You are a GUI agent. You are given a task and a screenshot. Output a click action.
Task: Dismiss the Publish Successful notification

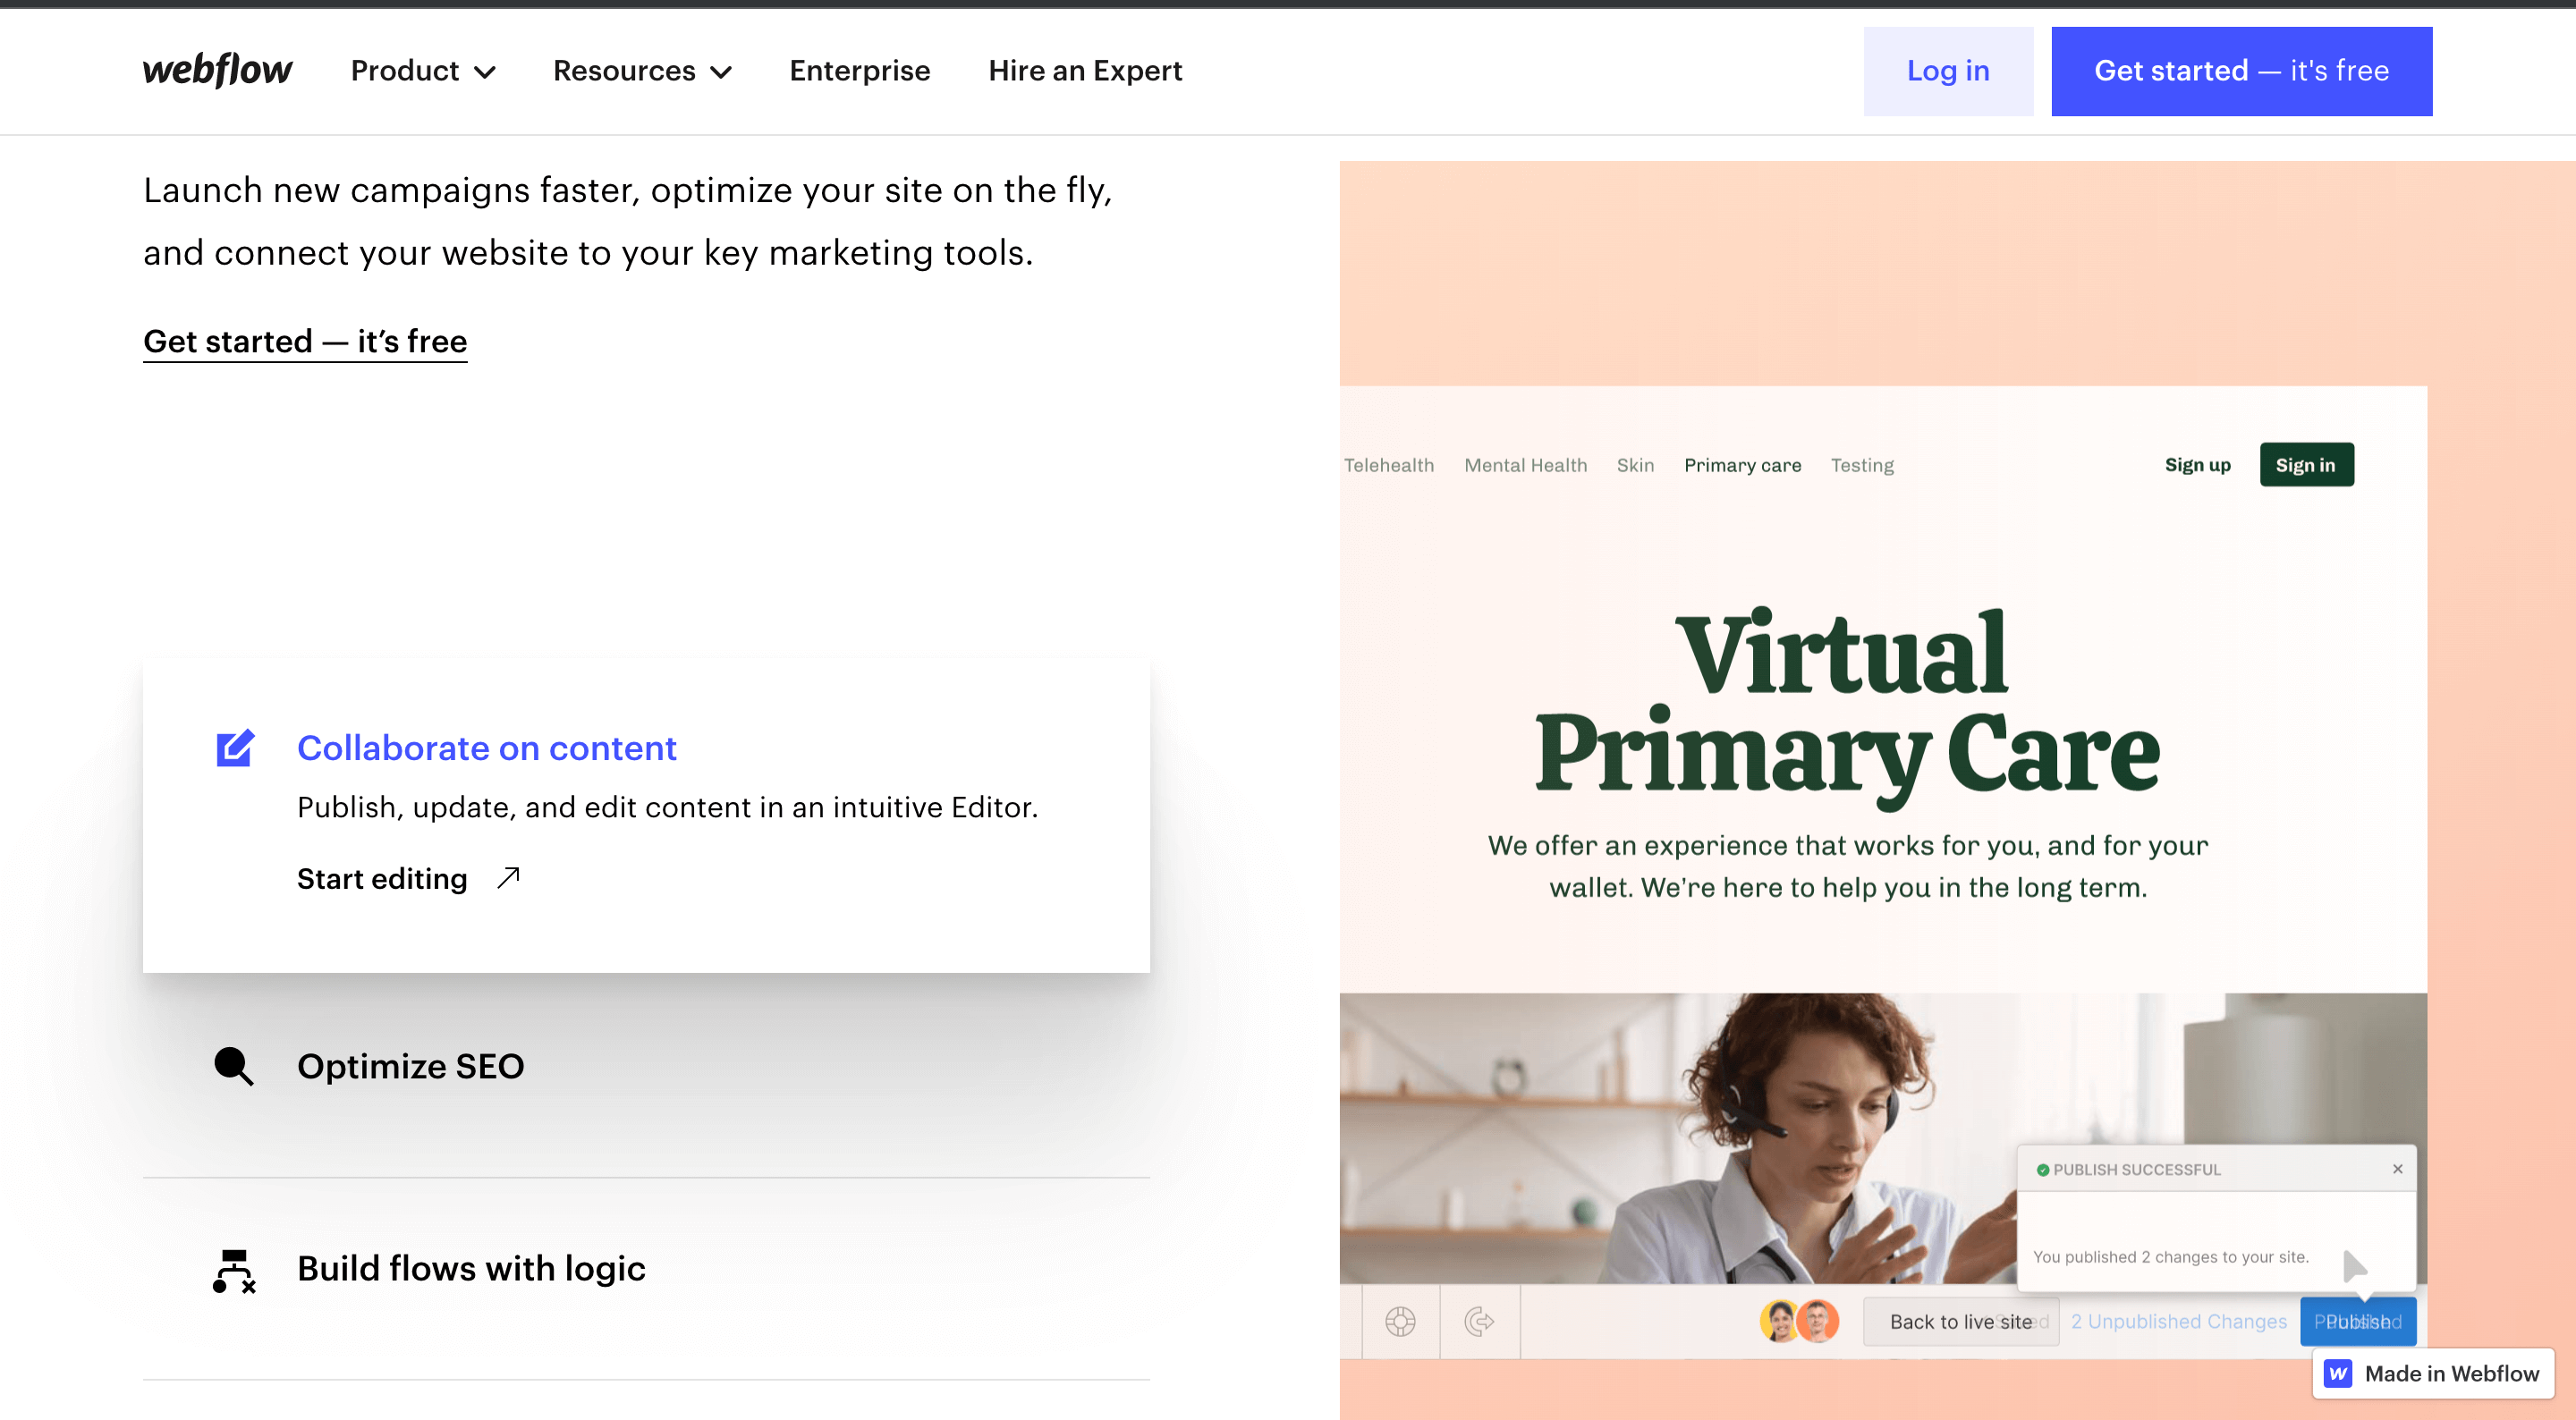pyautogui.click(x=2397, y=1168)
